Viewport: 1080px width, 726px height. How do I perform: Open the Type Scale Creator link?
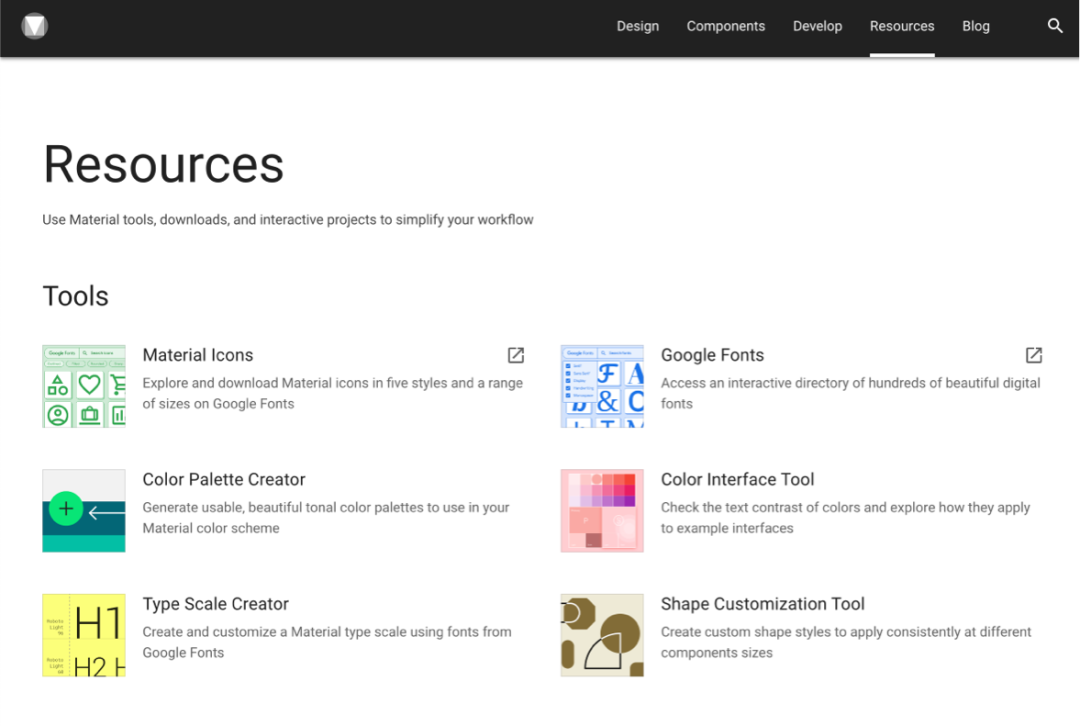tap(216, 604)
